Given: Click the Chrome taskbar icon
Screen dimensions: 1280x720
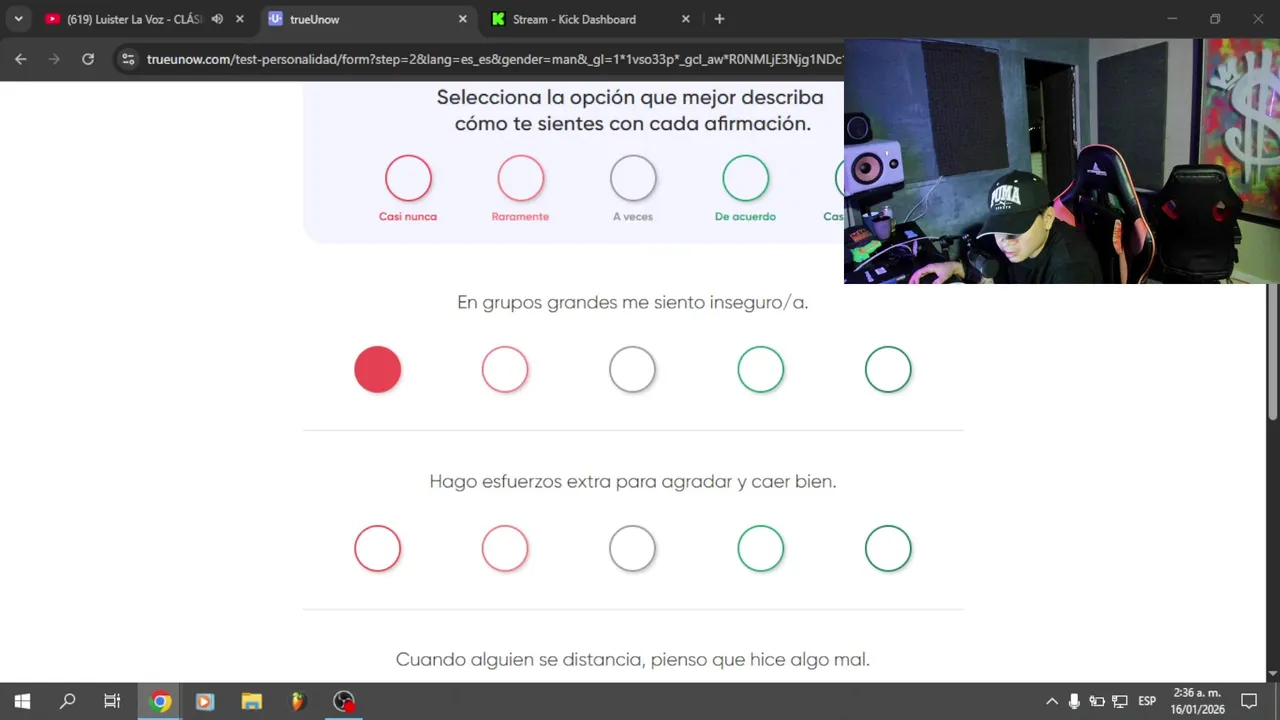Looking at the screenshot, I should [x=160, y=701].
